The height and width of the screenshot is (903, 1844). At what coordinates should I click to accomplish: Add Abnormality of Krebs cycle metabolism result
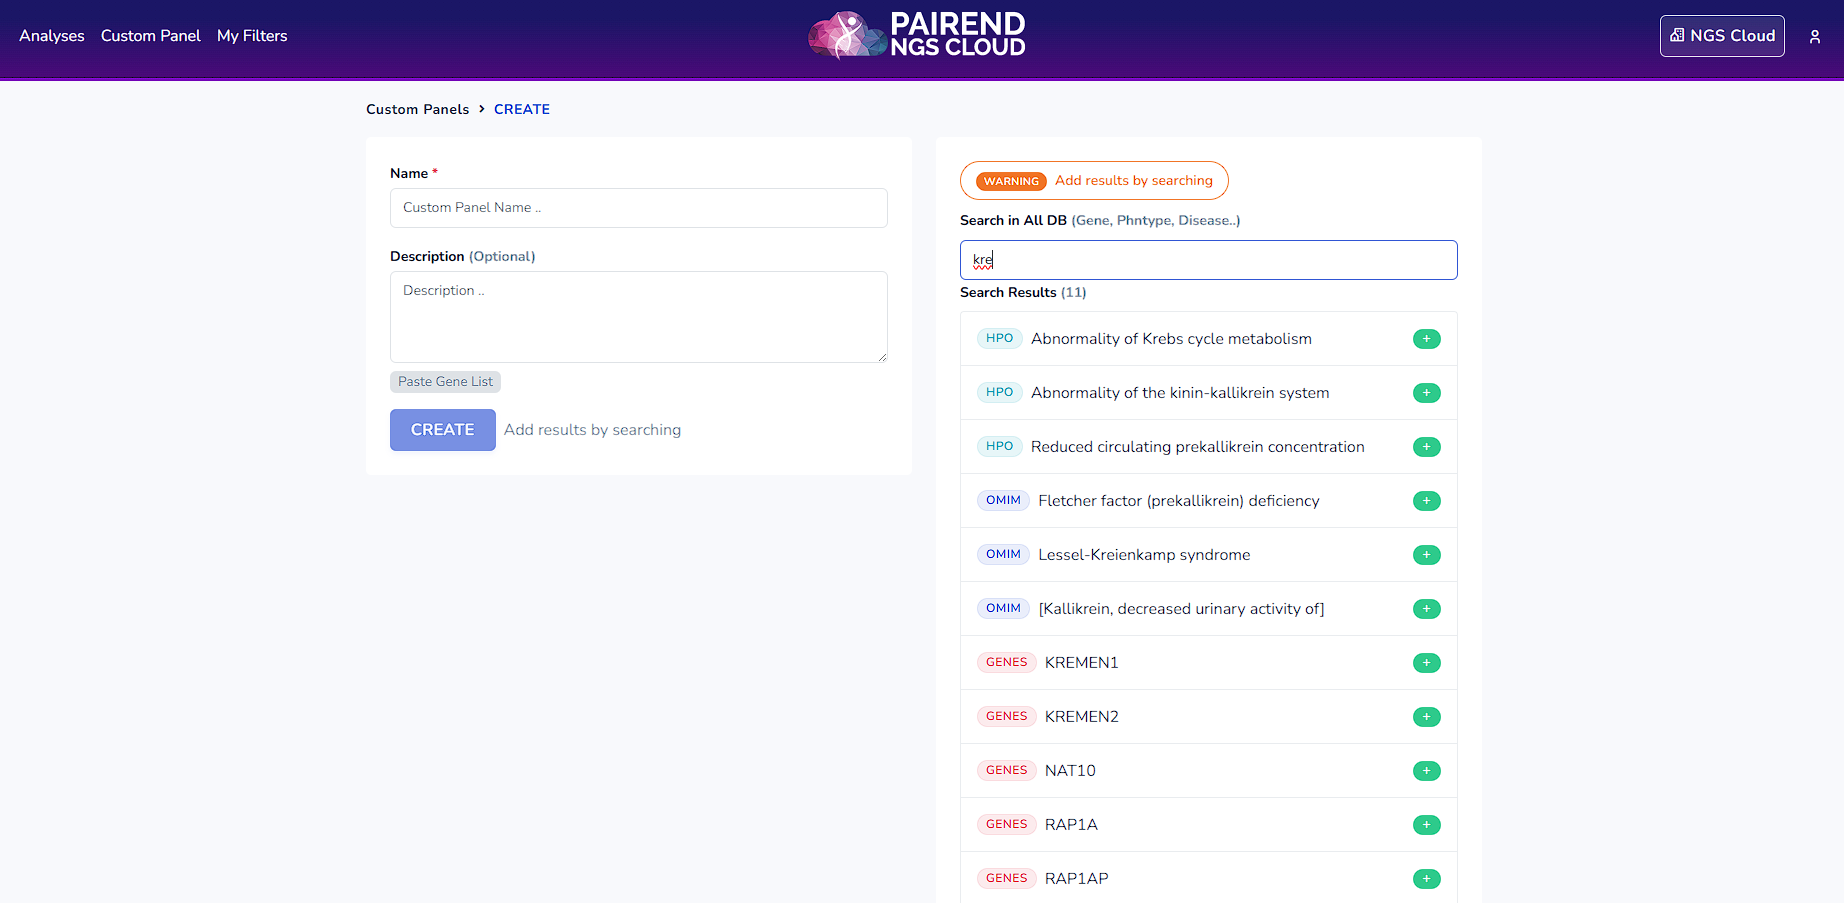click(1426, 339)
